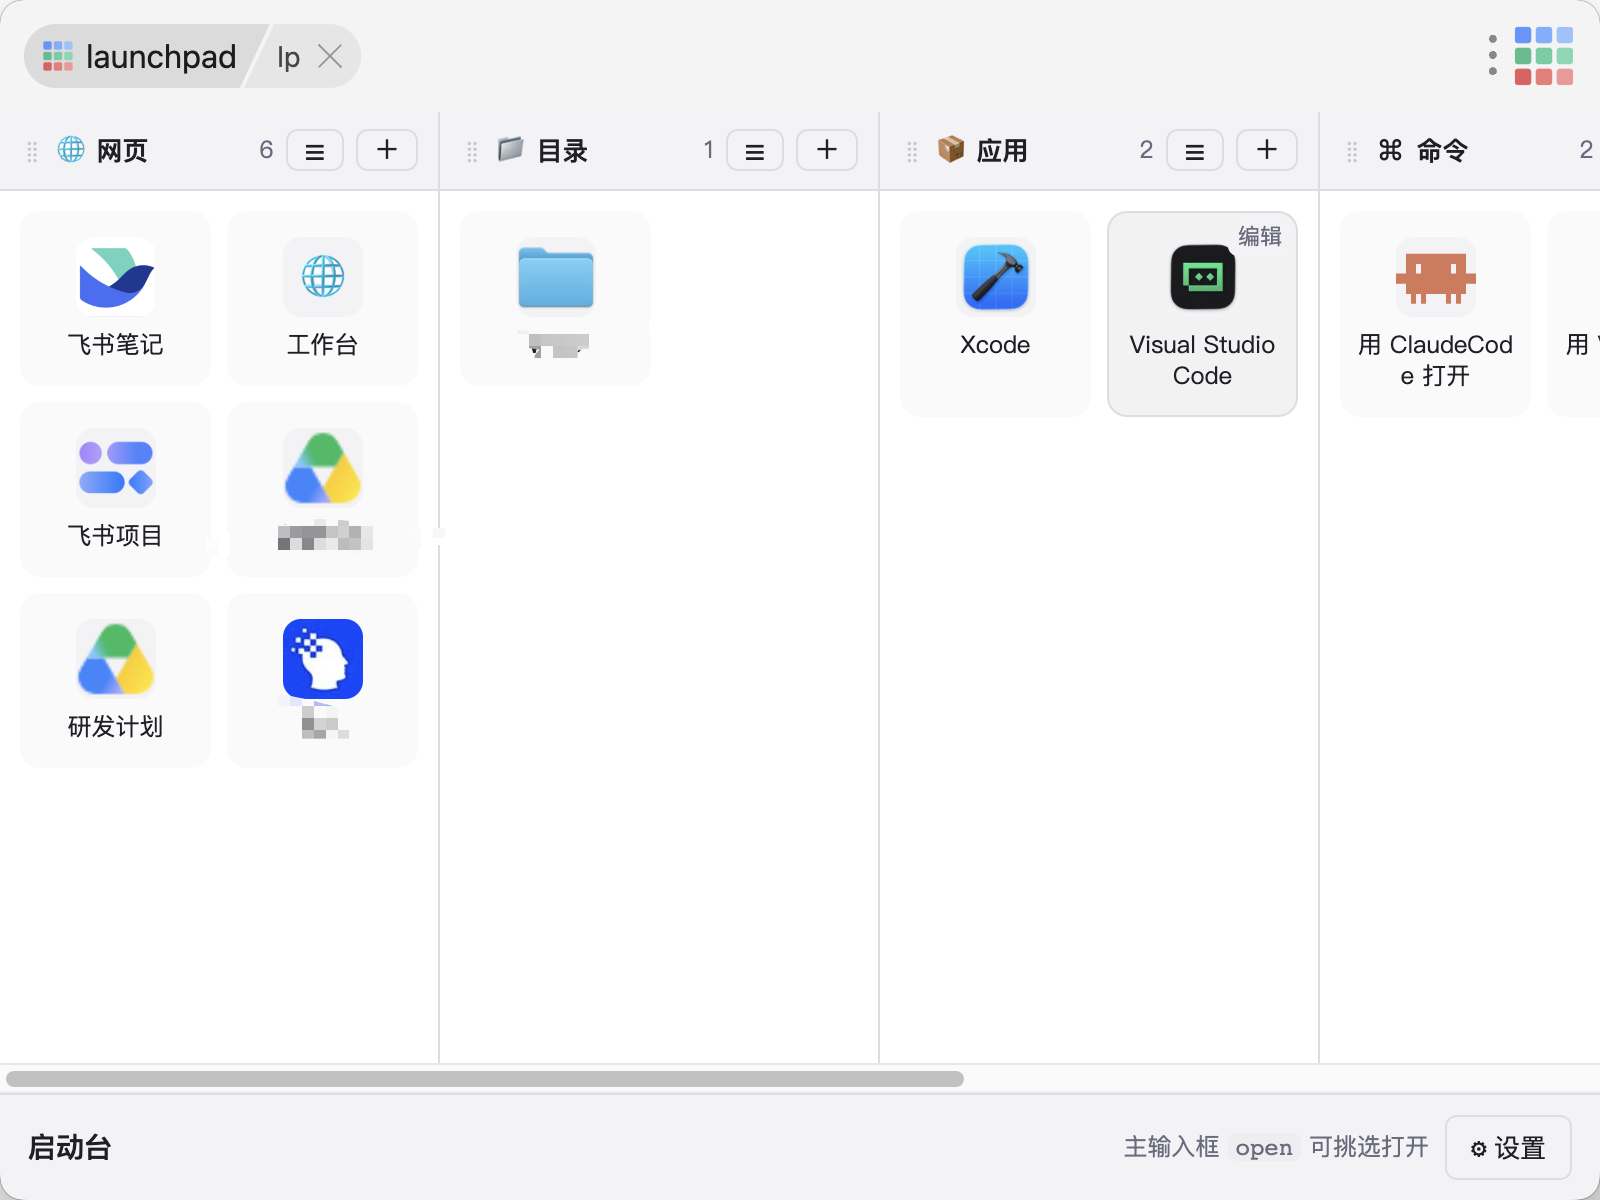Click the item count 1 in 目录 header
1600x1200 pixels.
coord(708,150)
